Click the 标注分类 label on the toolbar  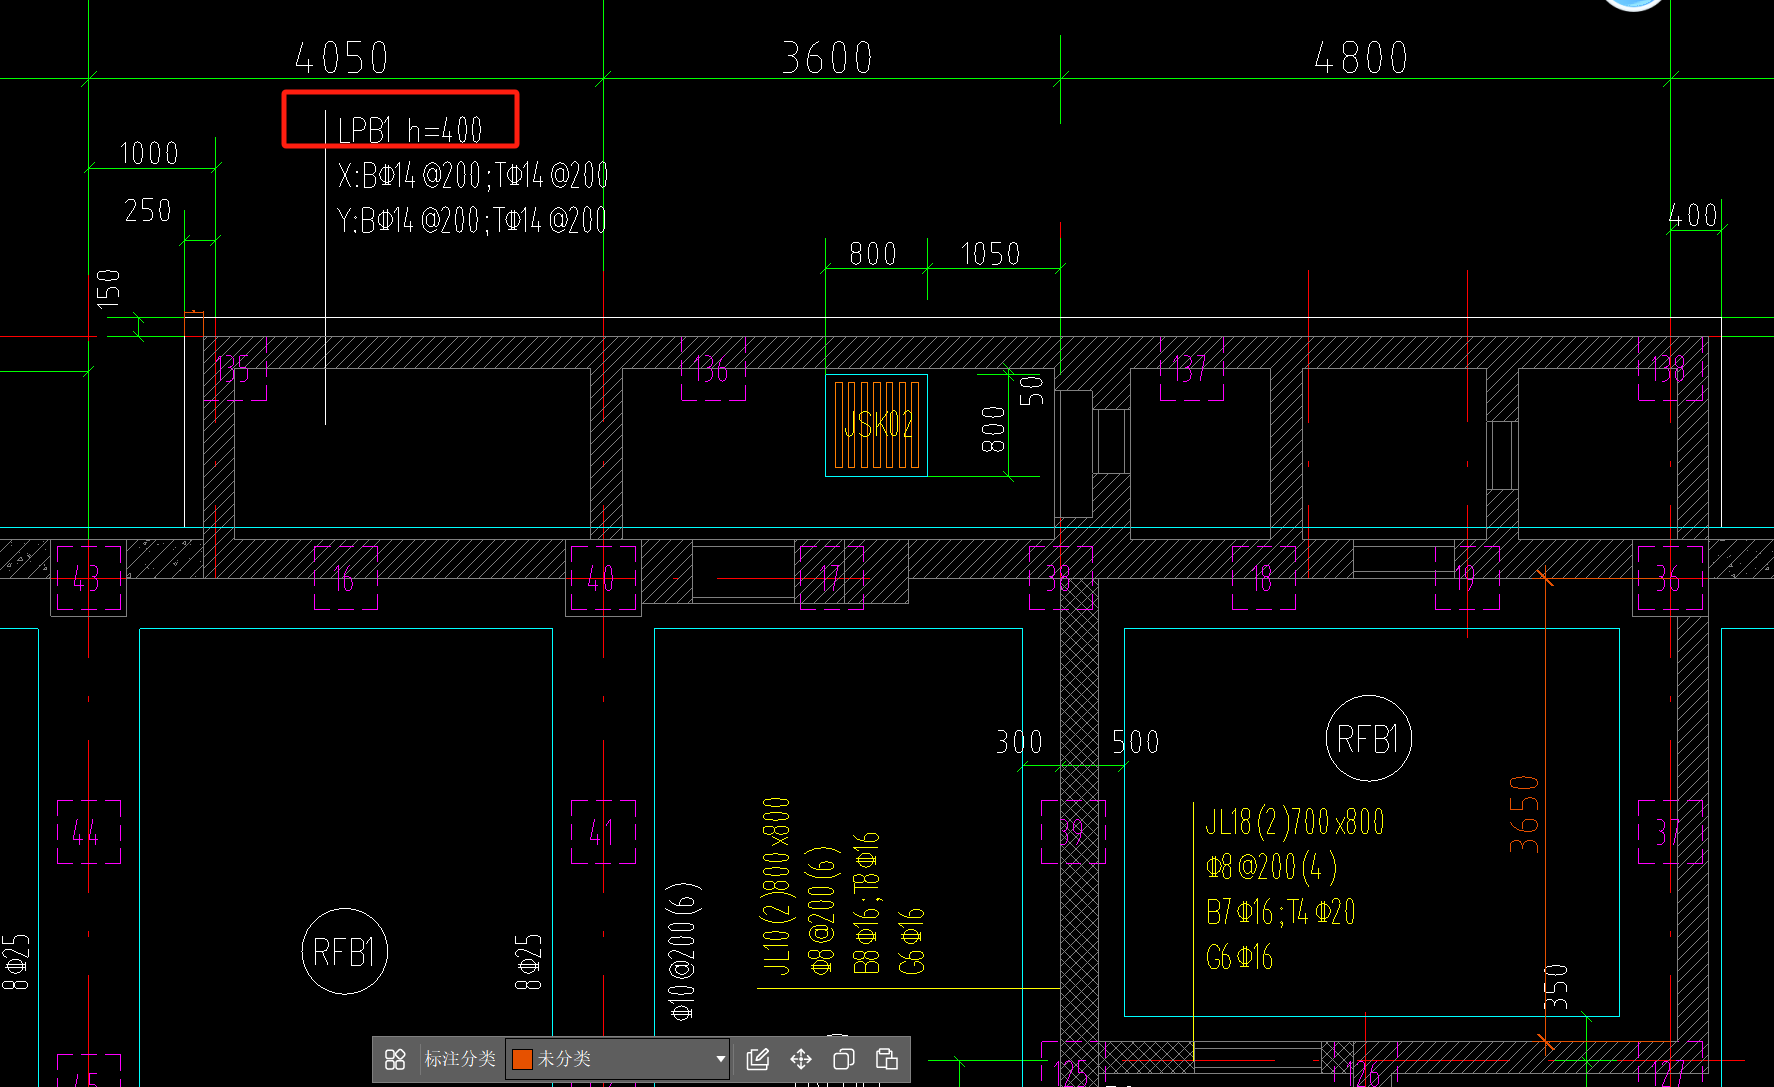tap(460, 1059)
